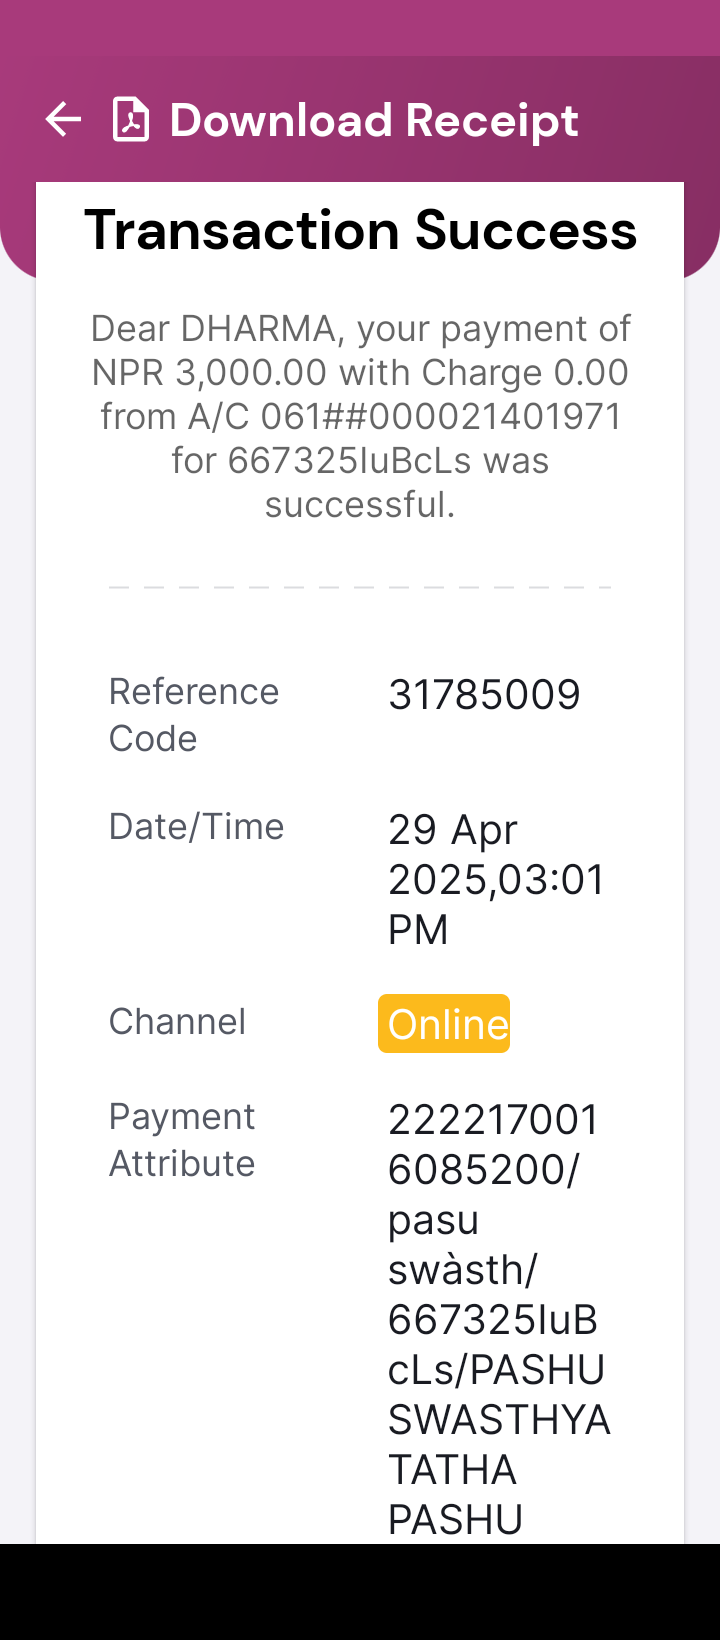Image resolution: width=720 pixels, height=1640 pixels.
Task: Click the Payment Attribute label
Action: click(x=182, y=1140)
